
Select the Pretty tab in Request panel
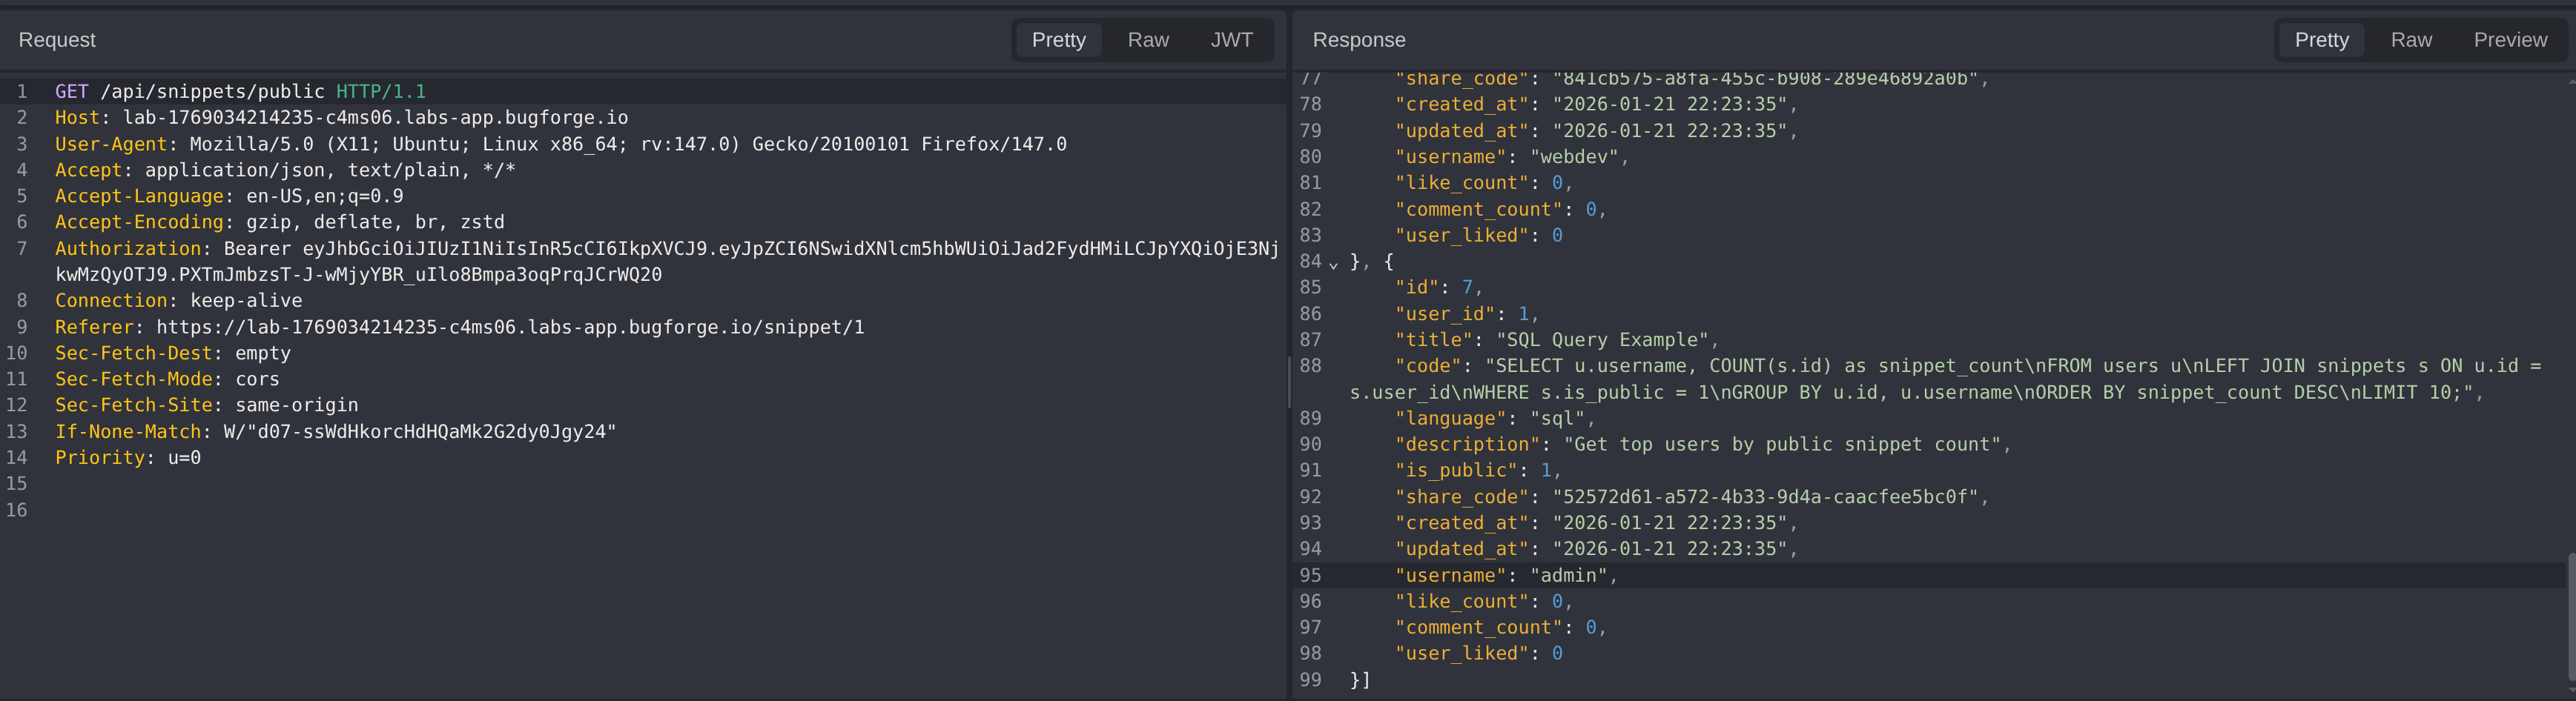(x=1058, y=40)
